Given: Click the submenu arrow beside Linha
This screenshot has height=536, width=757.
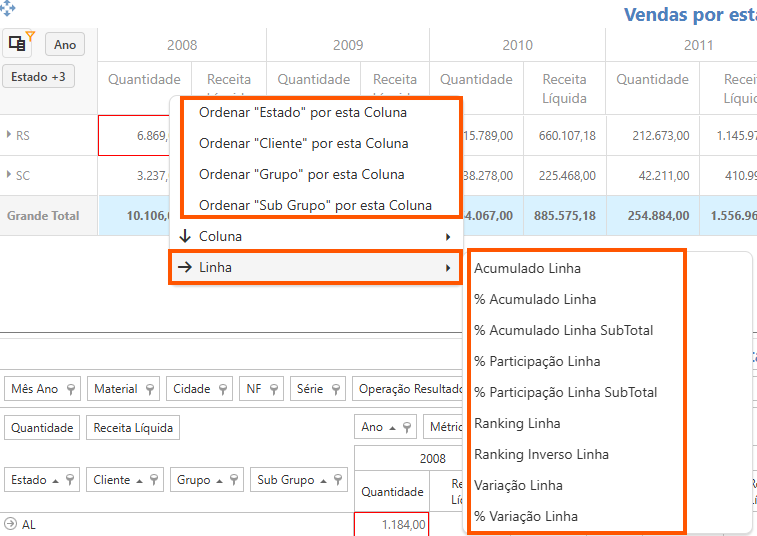Looking at the screenshot, I should (x=448, y=268).
